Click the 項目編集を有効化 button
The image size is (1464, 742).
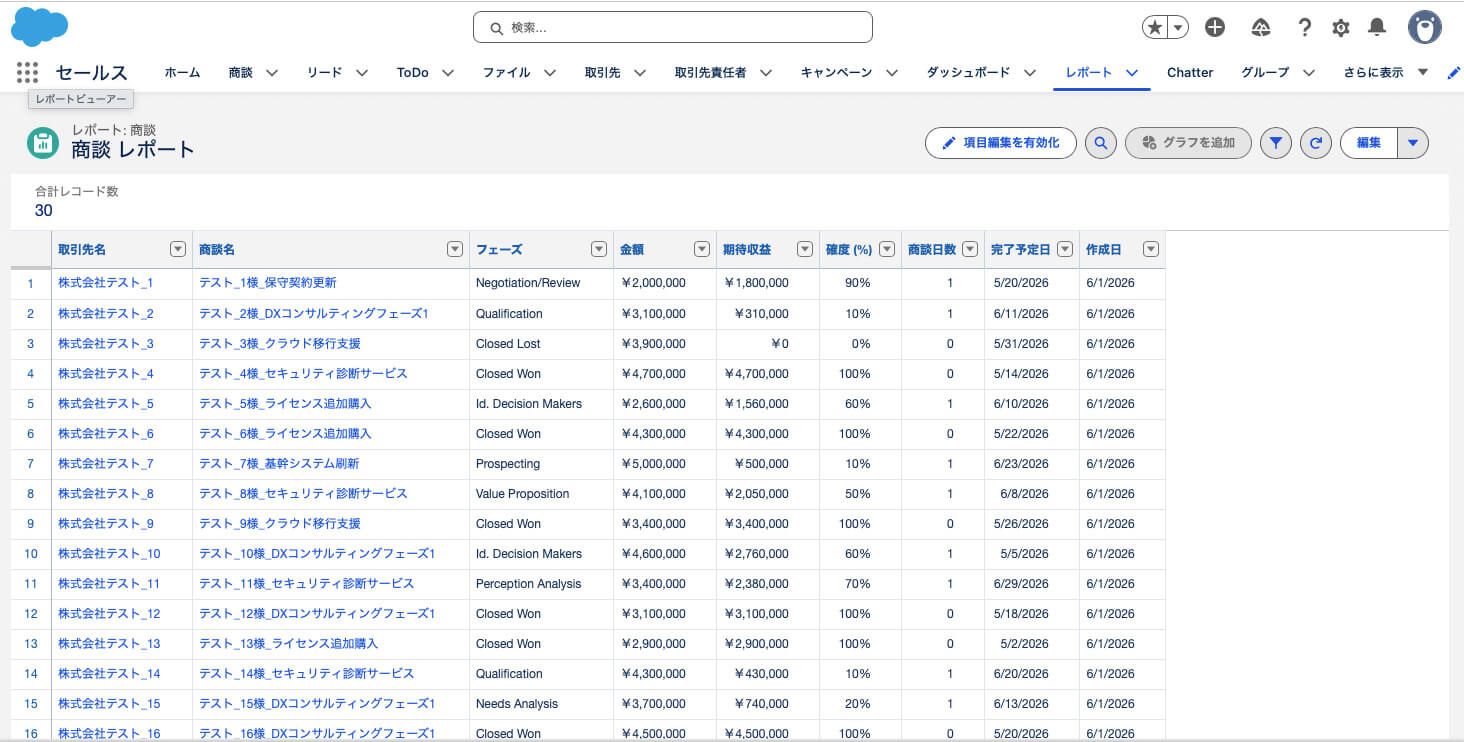(x=1001, y=143)
